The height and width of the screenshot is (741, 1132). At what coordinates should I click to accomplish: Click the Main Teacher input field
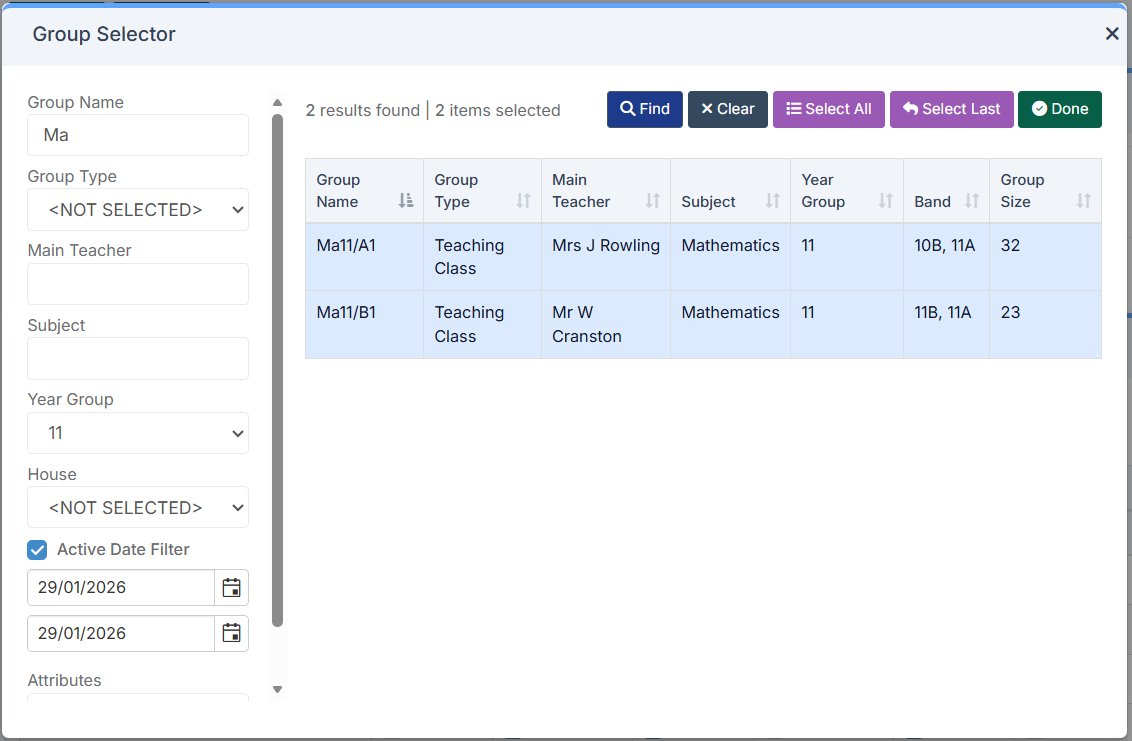coord(138,284)
